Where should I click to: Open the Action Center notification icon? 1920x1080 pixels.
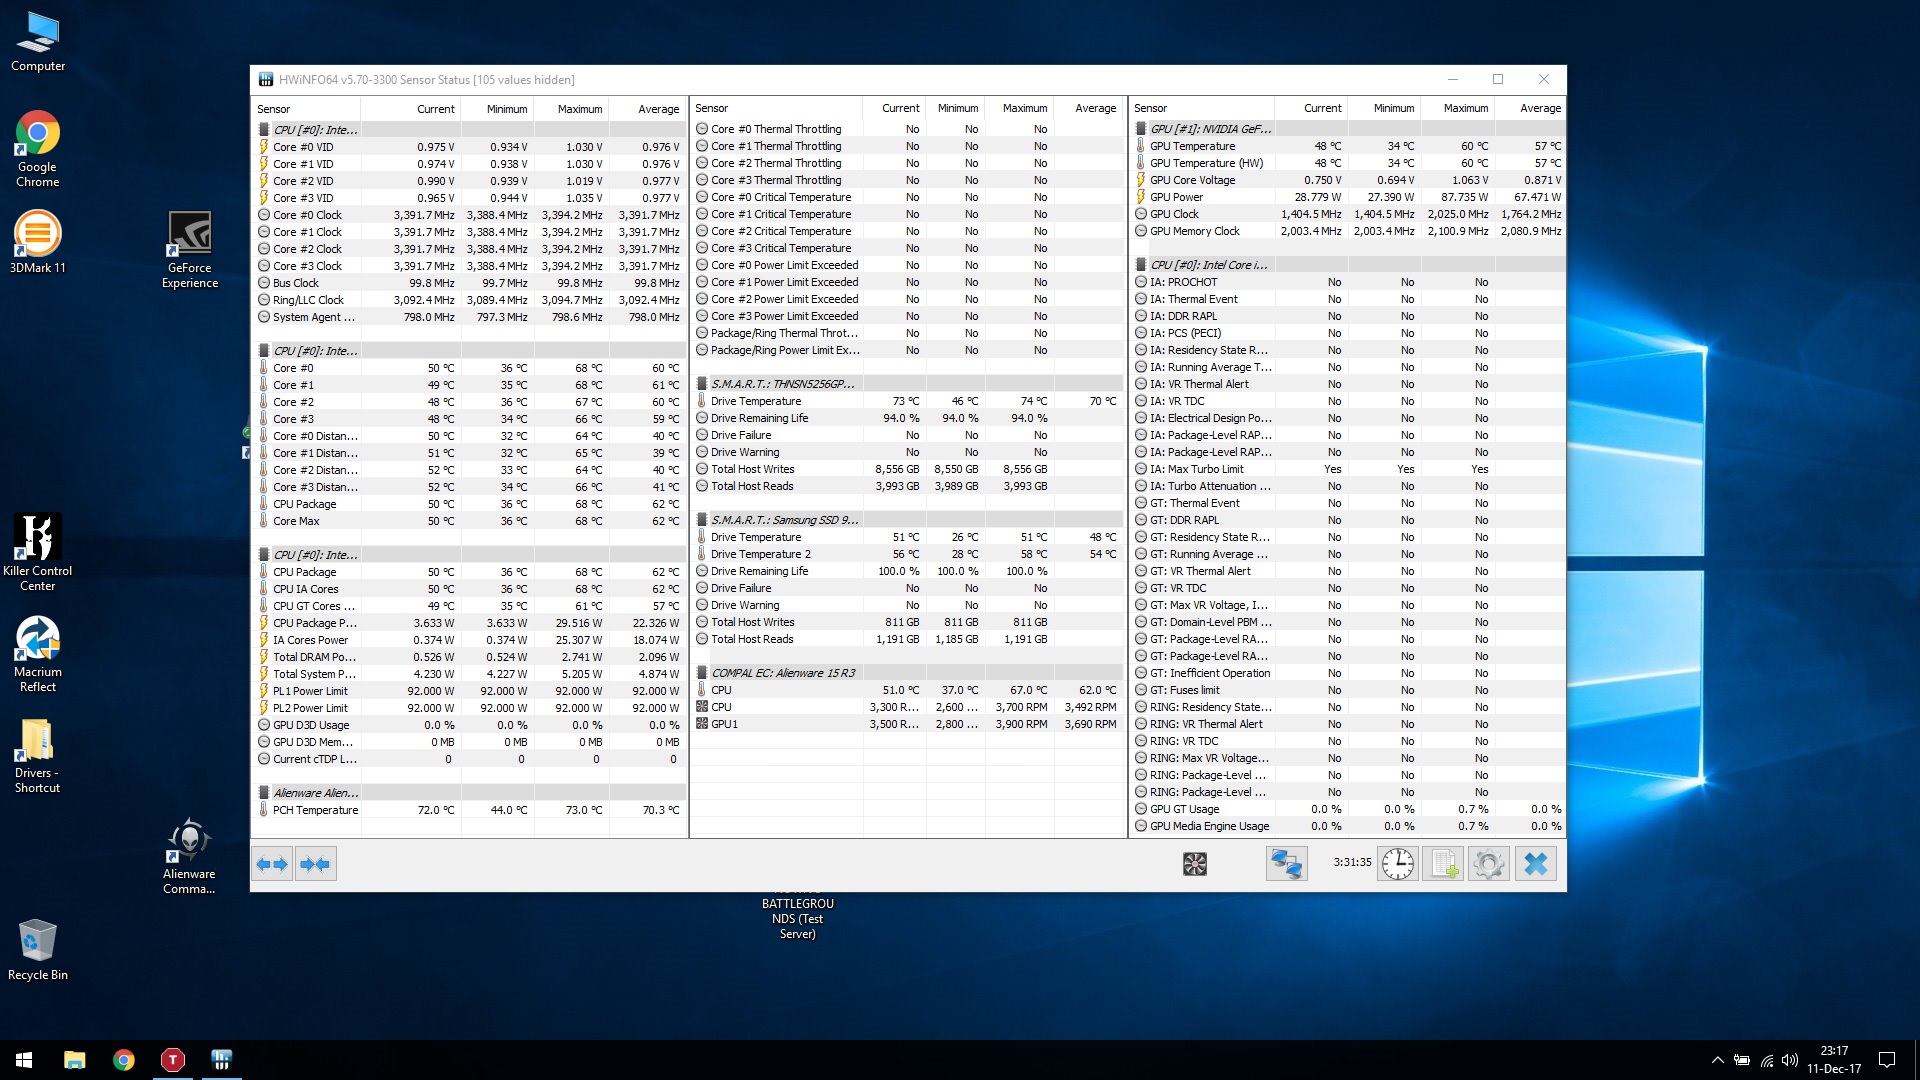pyautogui.click(x=1887, y=1060)
